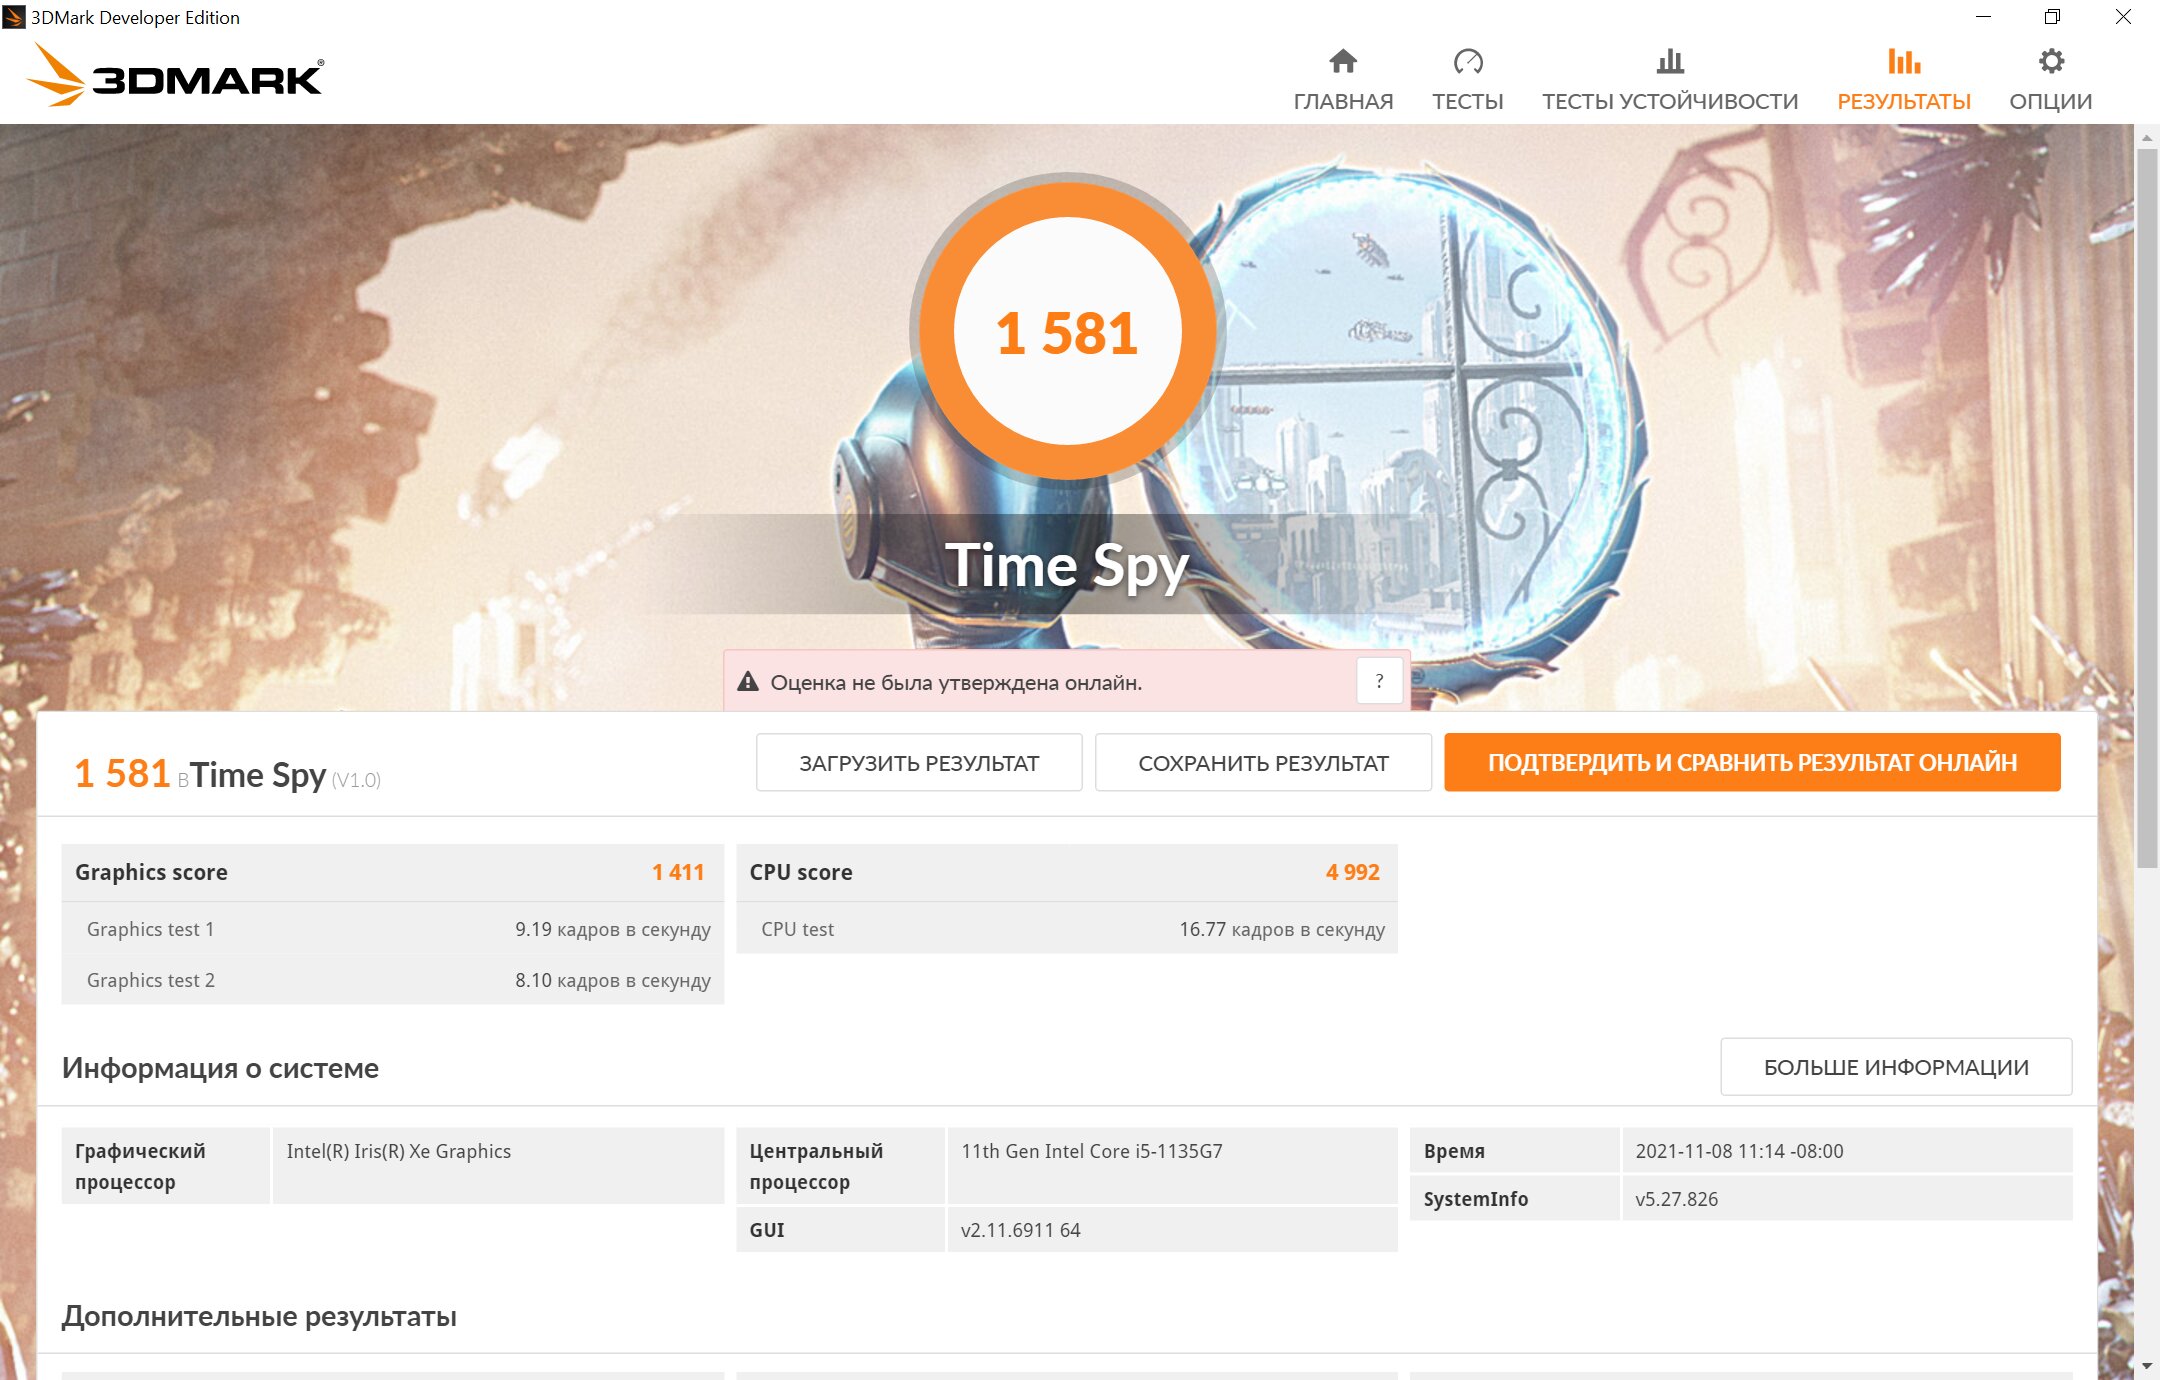Click the CPU score header row
Image resolution: width=2160 pixels, height=1380 pixels.
(1066, 872)
